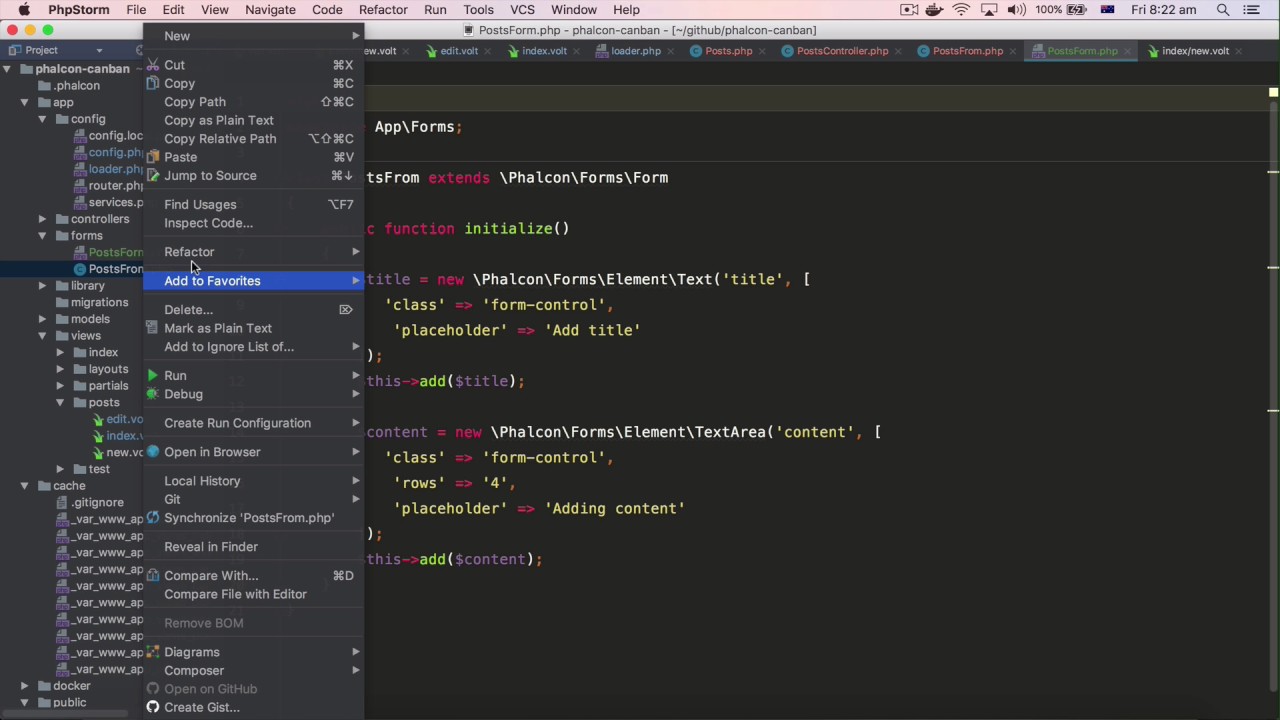Expand the controllers folder
Viewport: 1280px width, 720px height.
42,219
